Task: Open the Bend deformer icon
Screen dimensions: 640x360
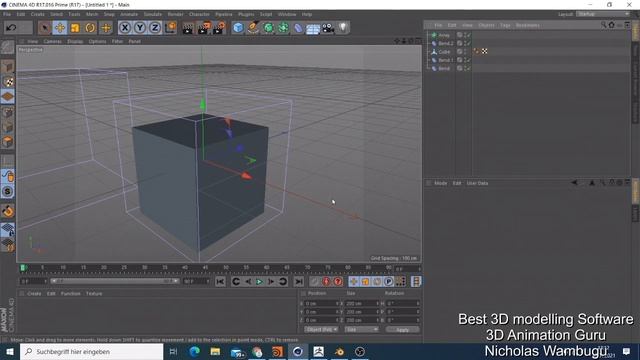Action: point(299,28)
